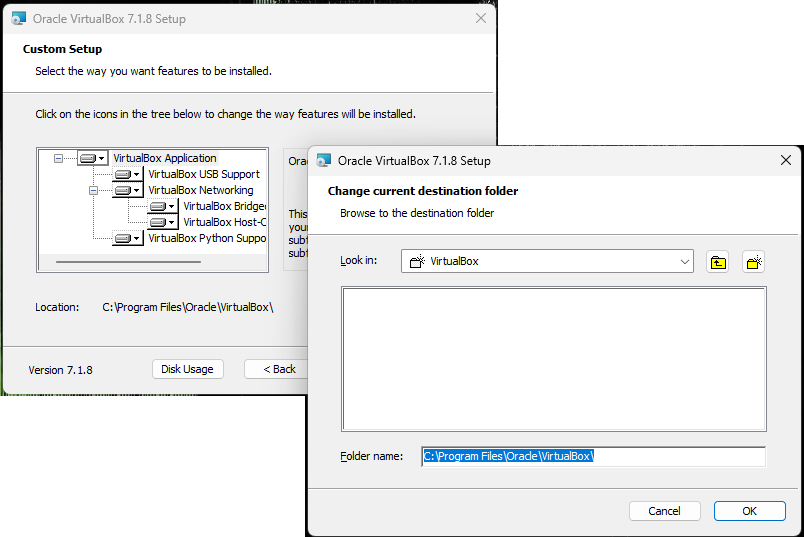Click the Create New Folder icon

coord(753,262)
